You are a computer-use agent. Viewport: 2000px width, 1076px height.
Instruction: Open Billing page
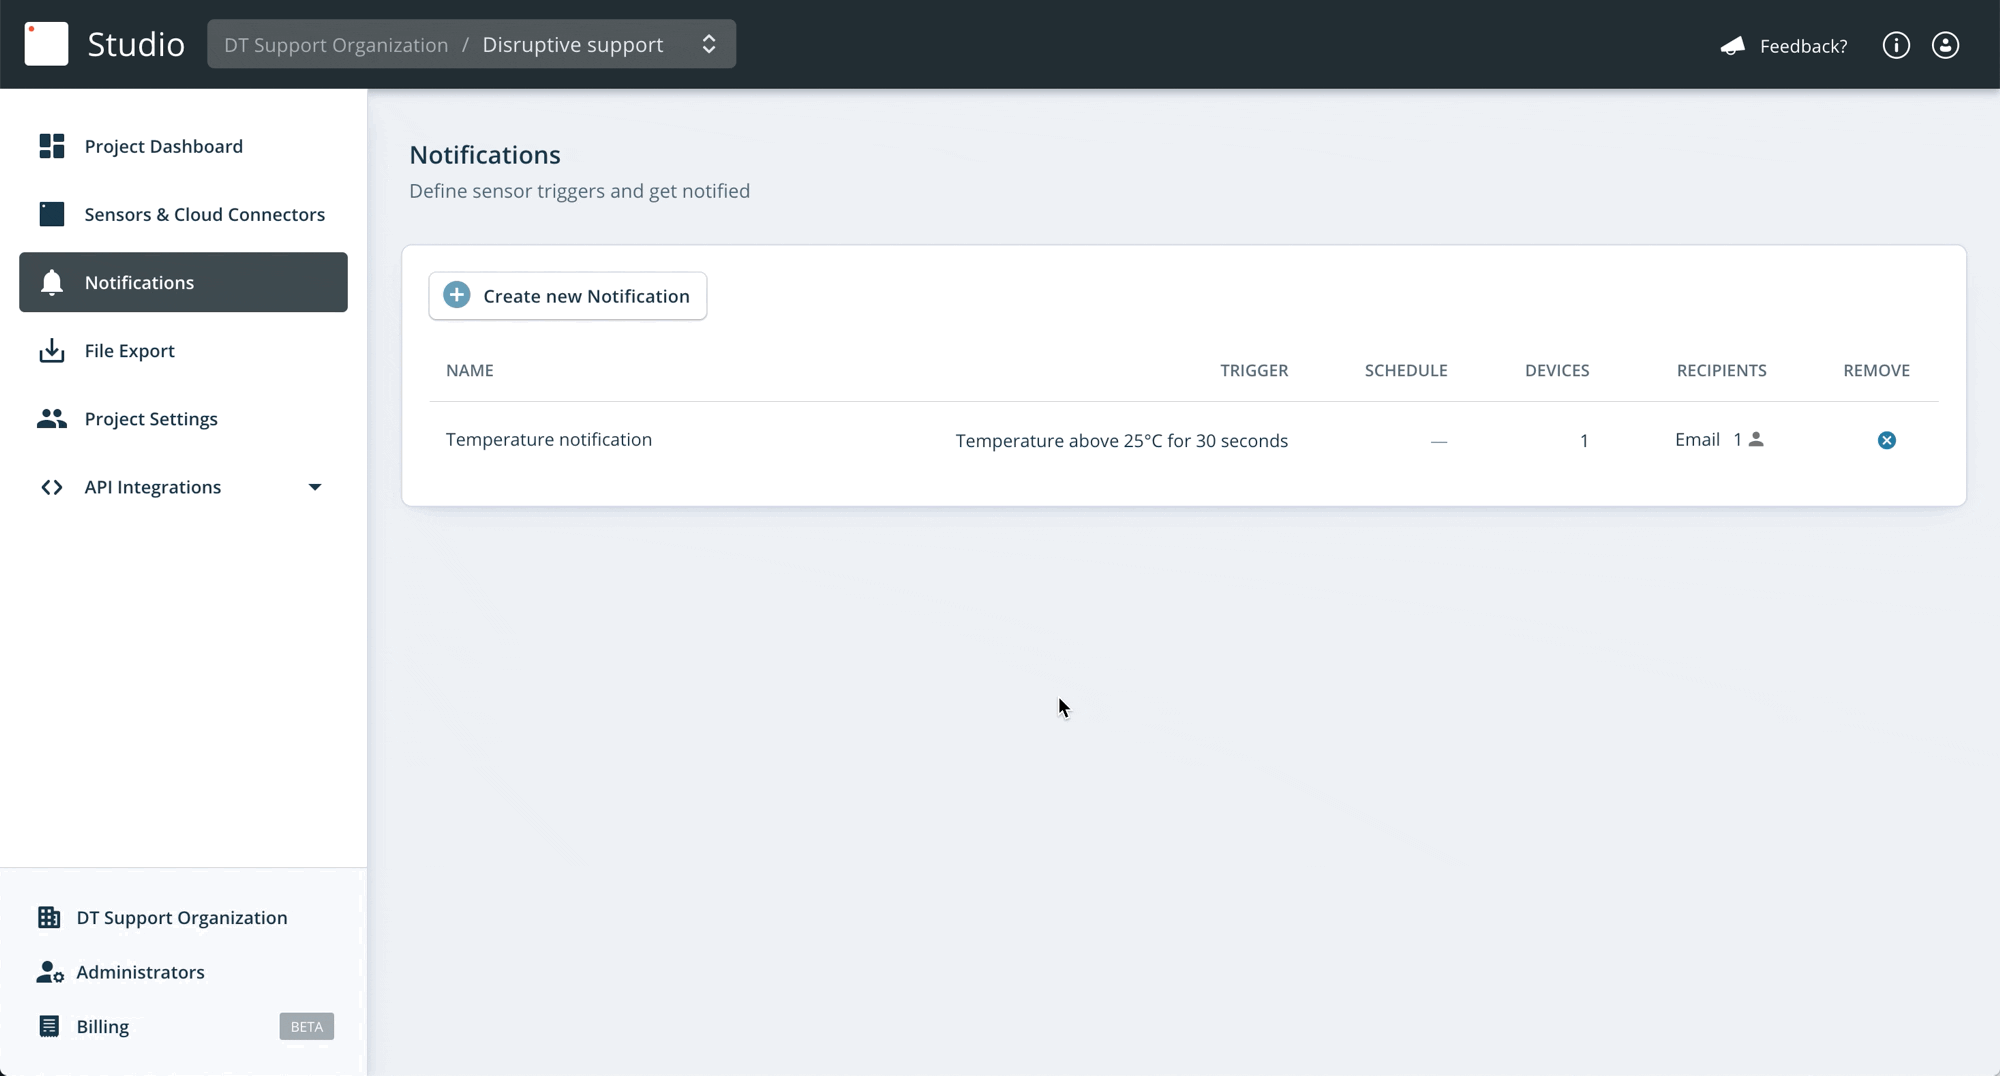tap(102, 1026)
